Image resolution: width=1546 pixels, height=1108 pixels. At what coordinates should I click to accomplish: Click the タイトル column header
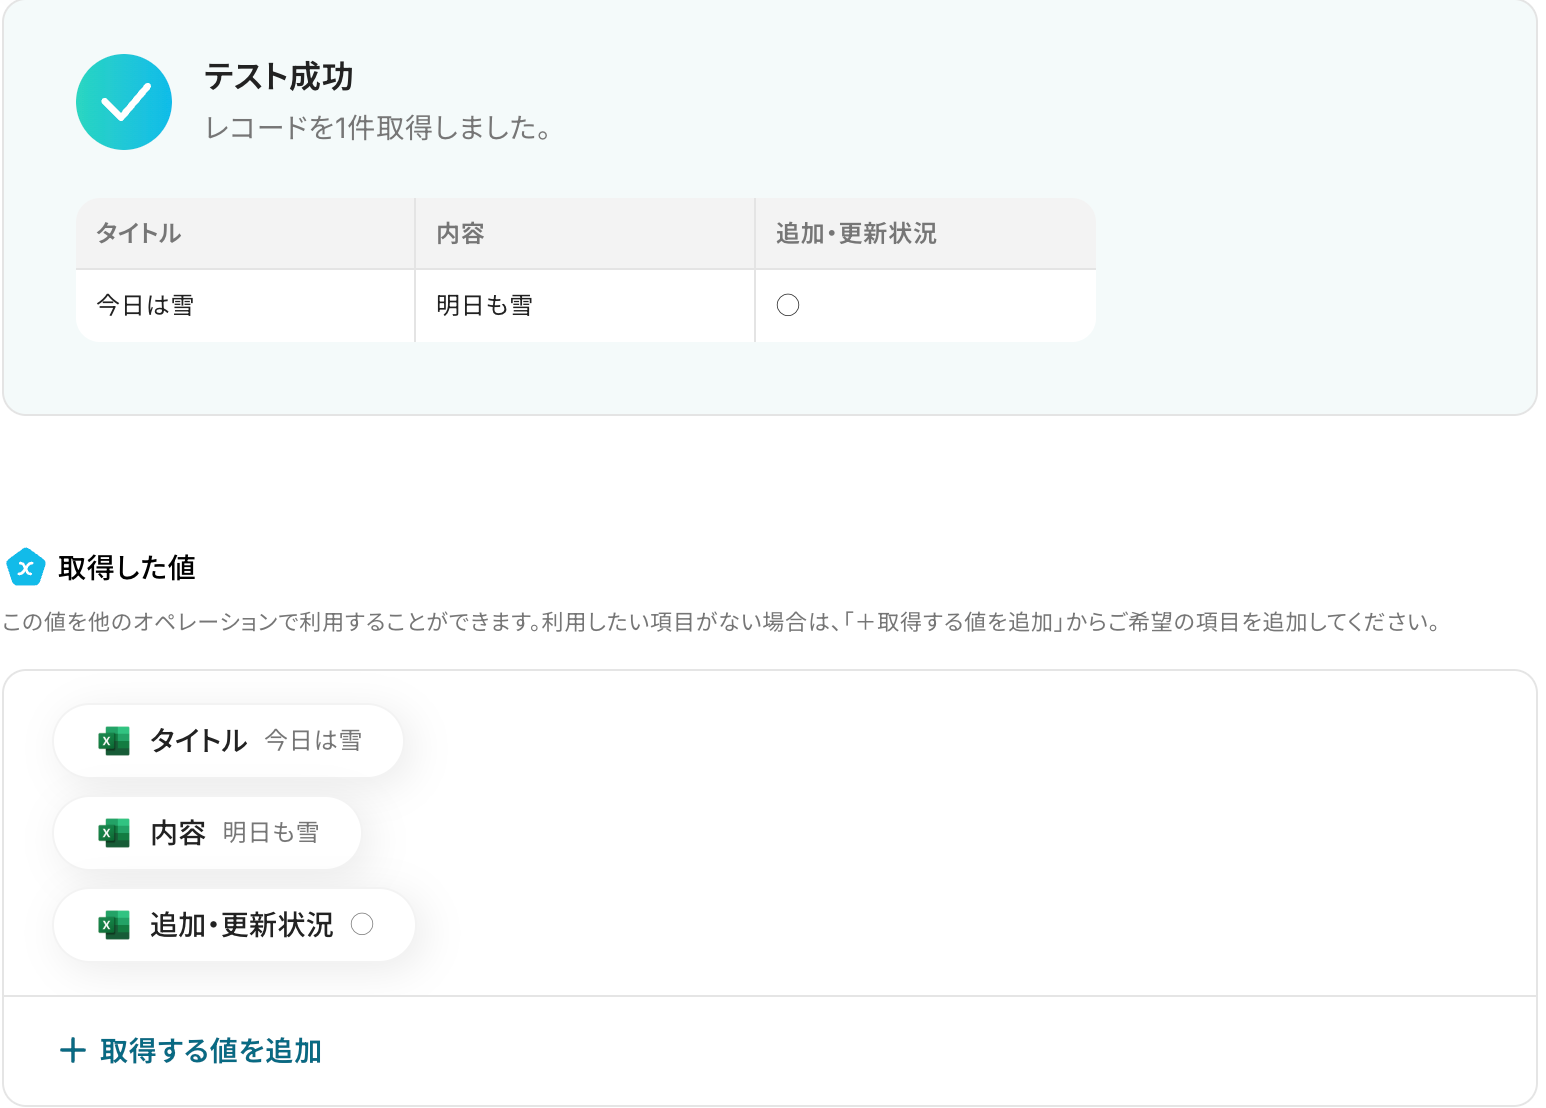click(x=139, y=234)
